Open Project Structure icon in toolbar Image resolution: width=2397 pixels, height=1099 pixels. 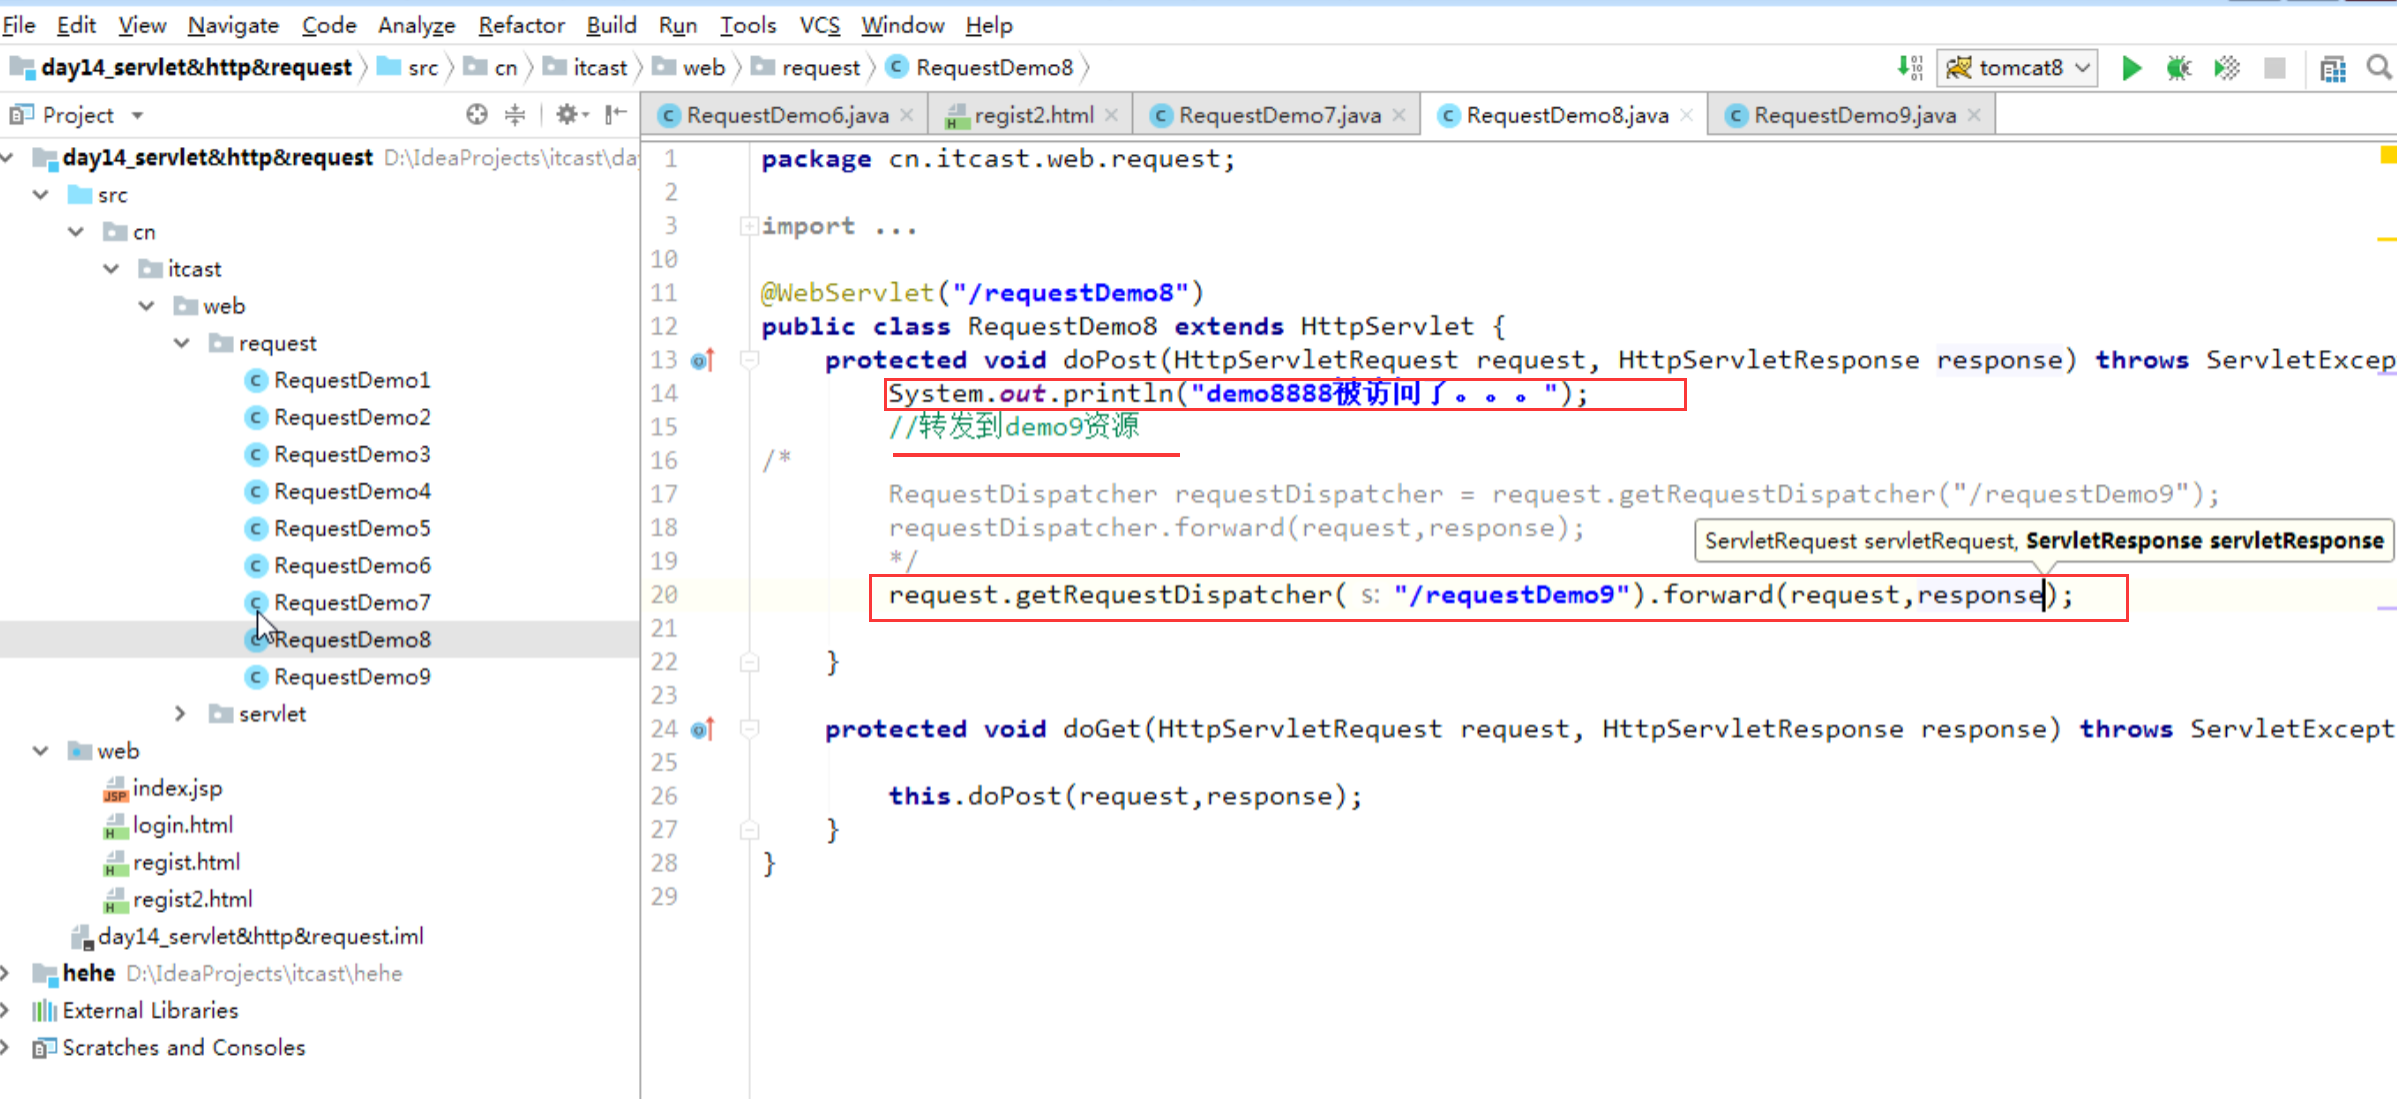pos(2332,68)
